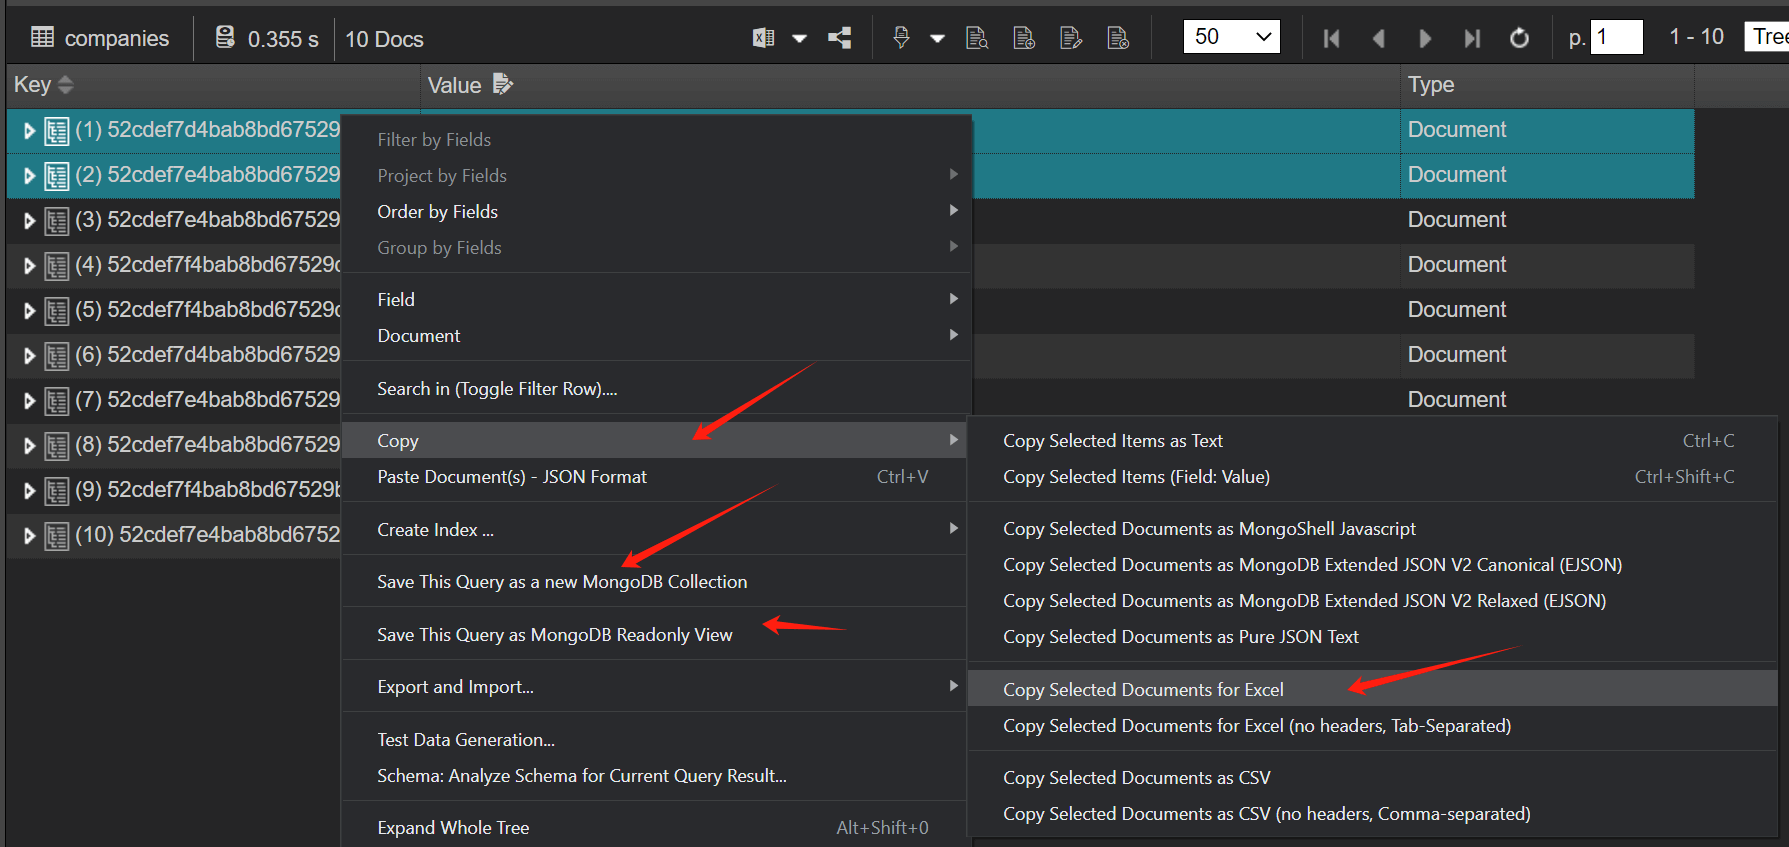Click the Export to Excel icon

click(763, 38)
